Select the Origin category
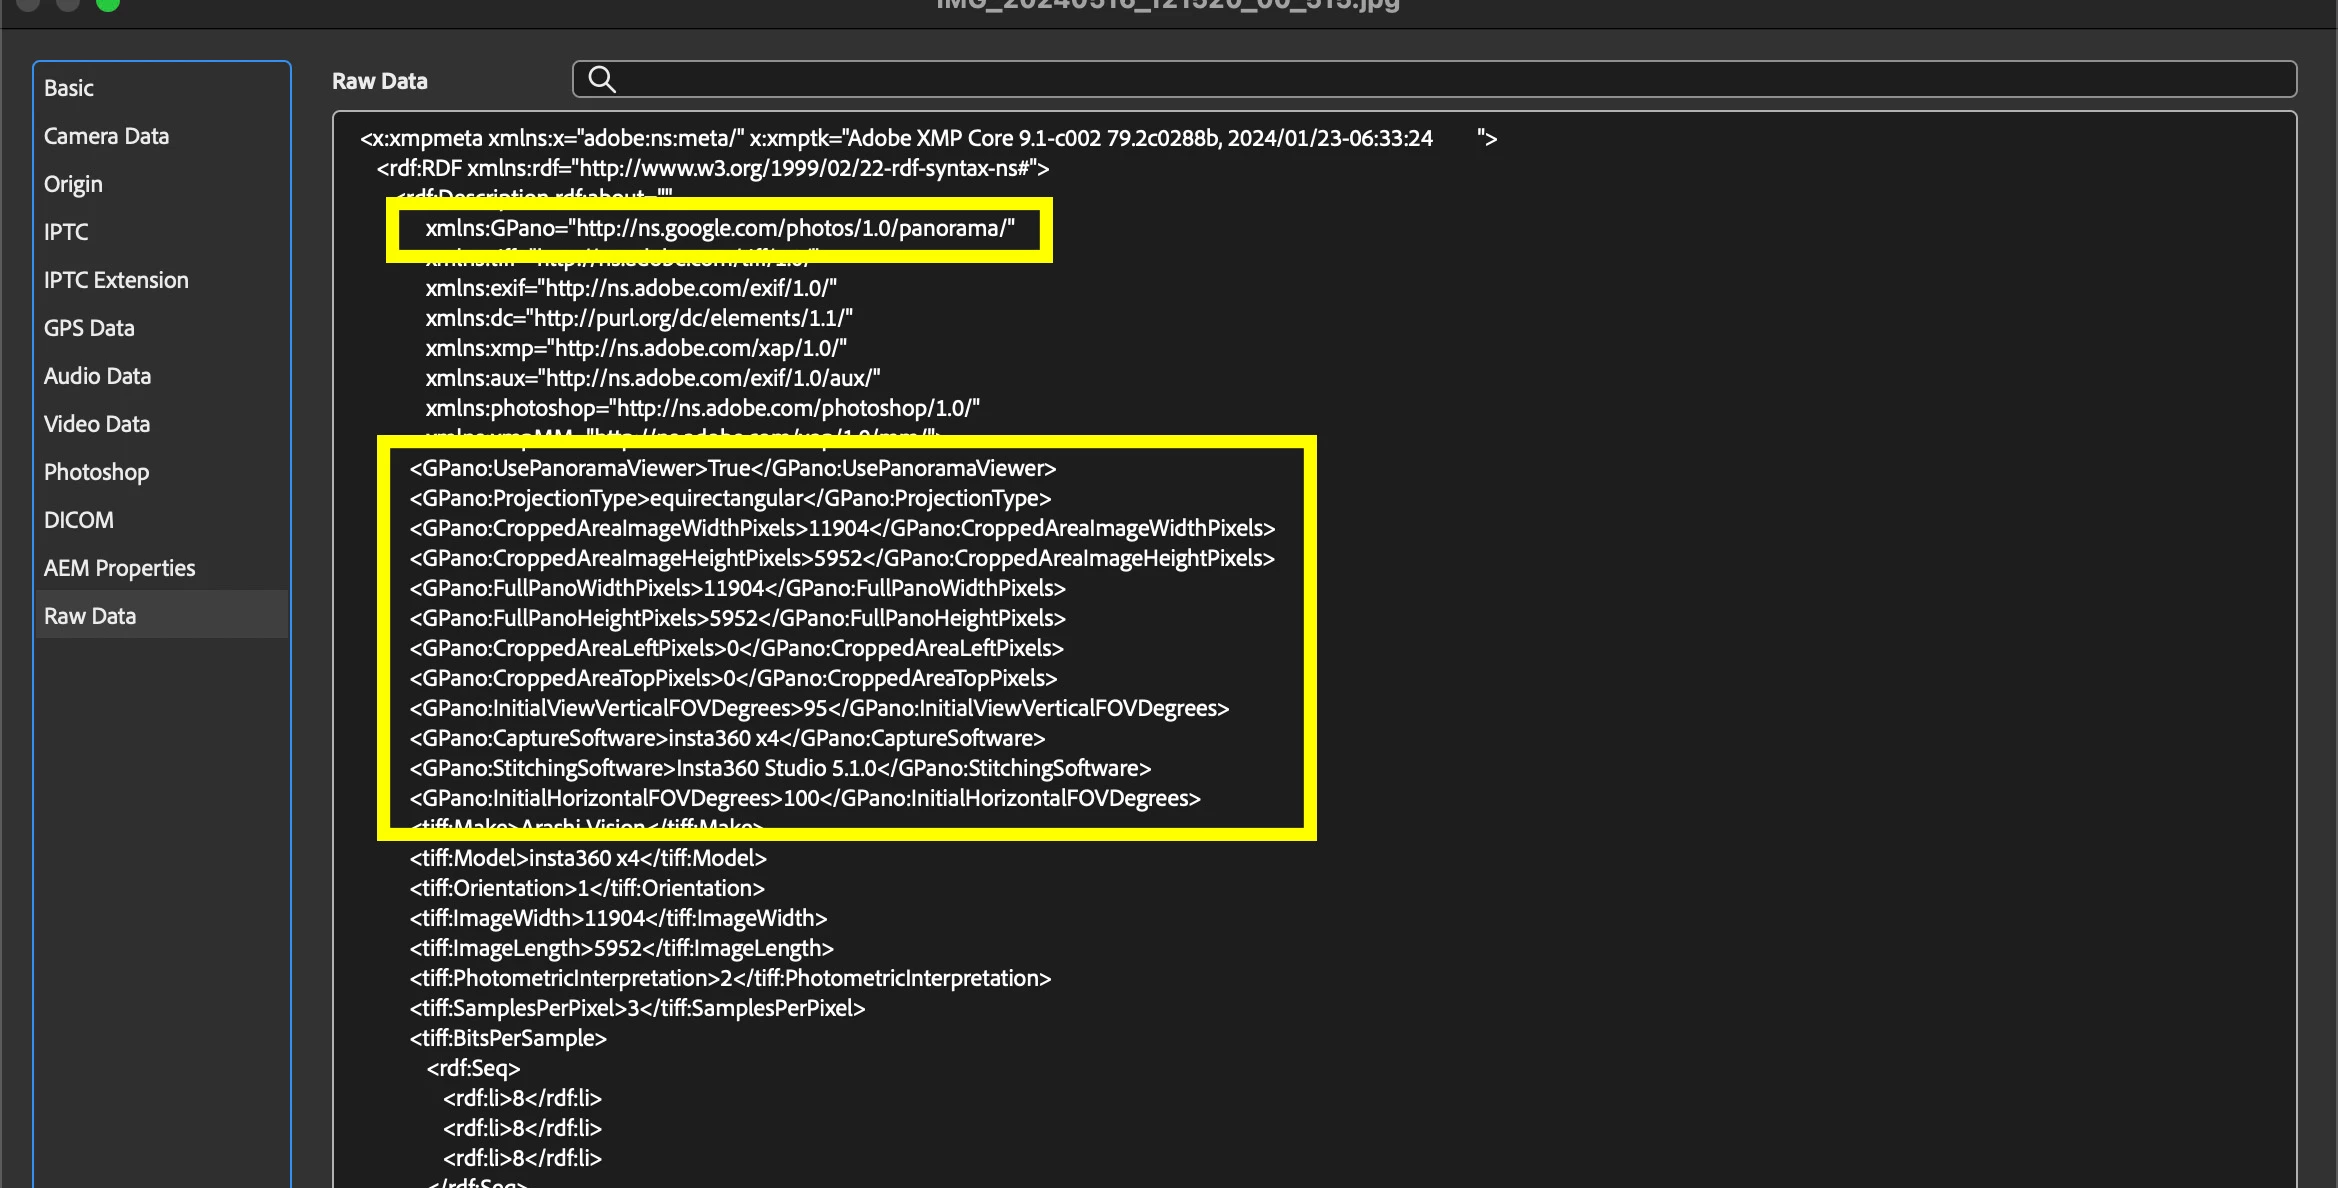The height and width of the screenshot is (1188, 2338). coord(73,184)
